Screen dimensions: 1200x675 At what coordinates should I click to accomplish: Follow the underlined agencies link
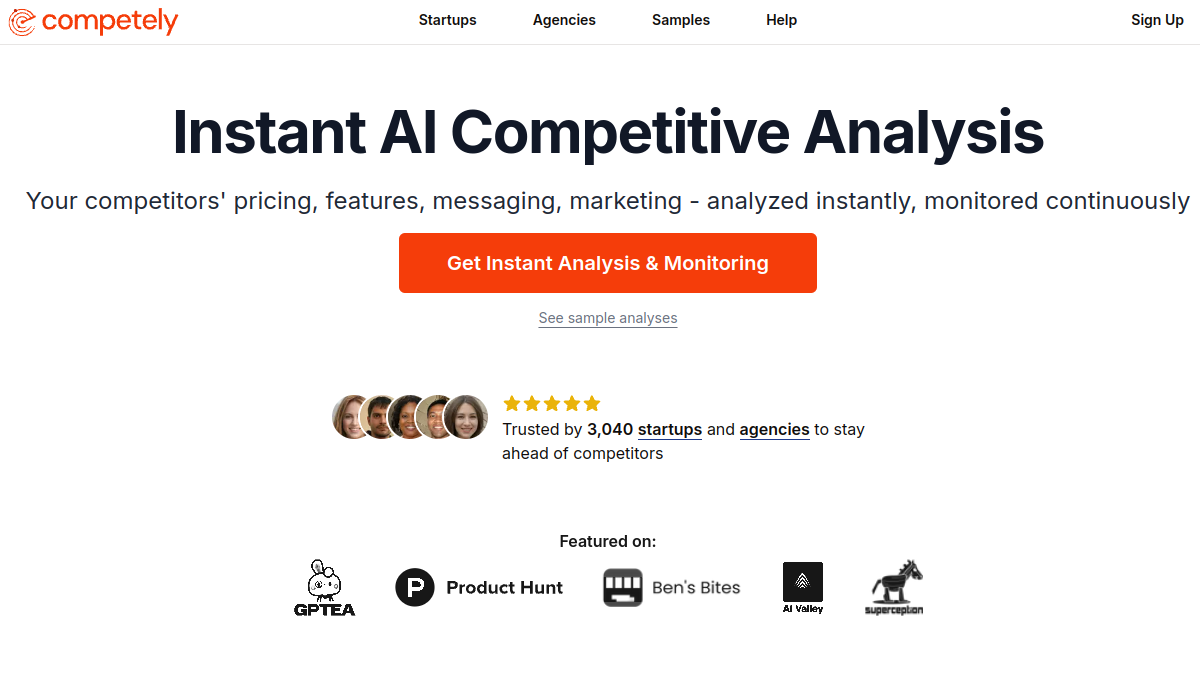point(775,429)
